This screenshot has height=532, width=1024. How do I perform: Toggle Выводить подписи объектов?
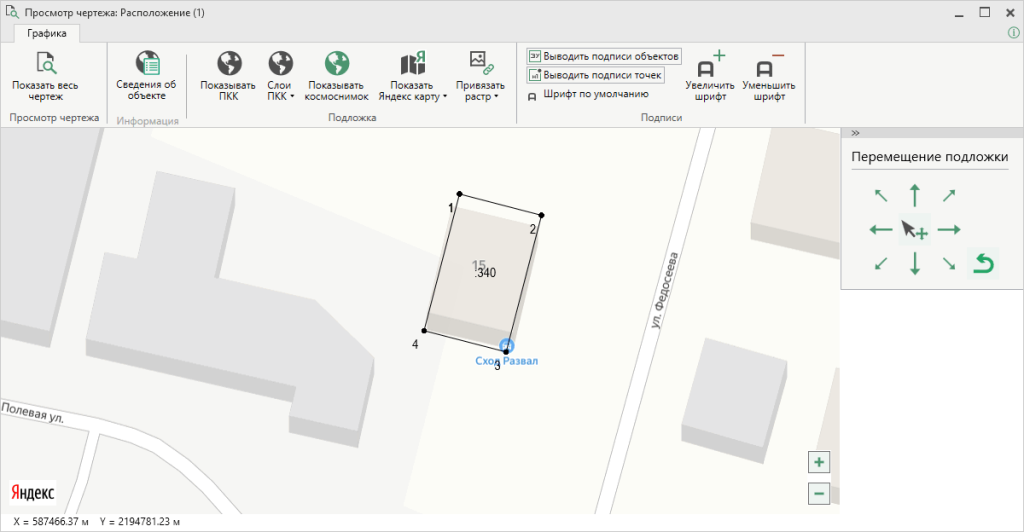(x=604, y=56)
